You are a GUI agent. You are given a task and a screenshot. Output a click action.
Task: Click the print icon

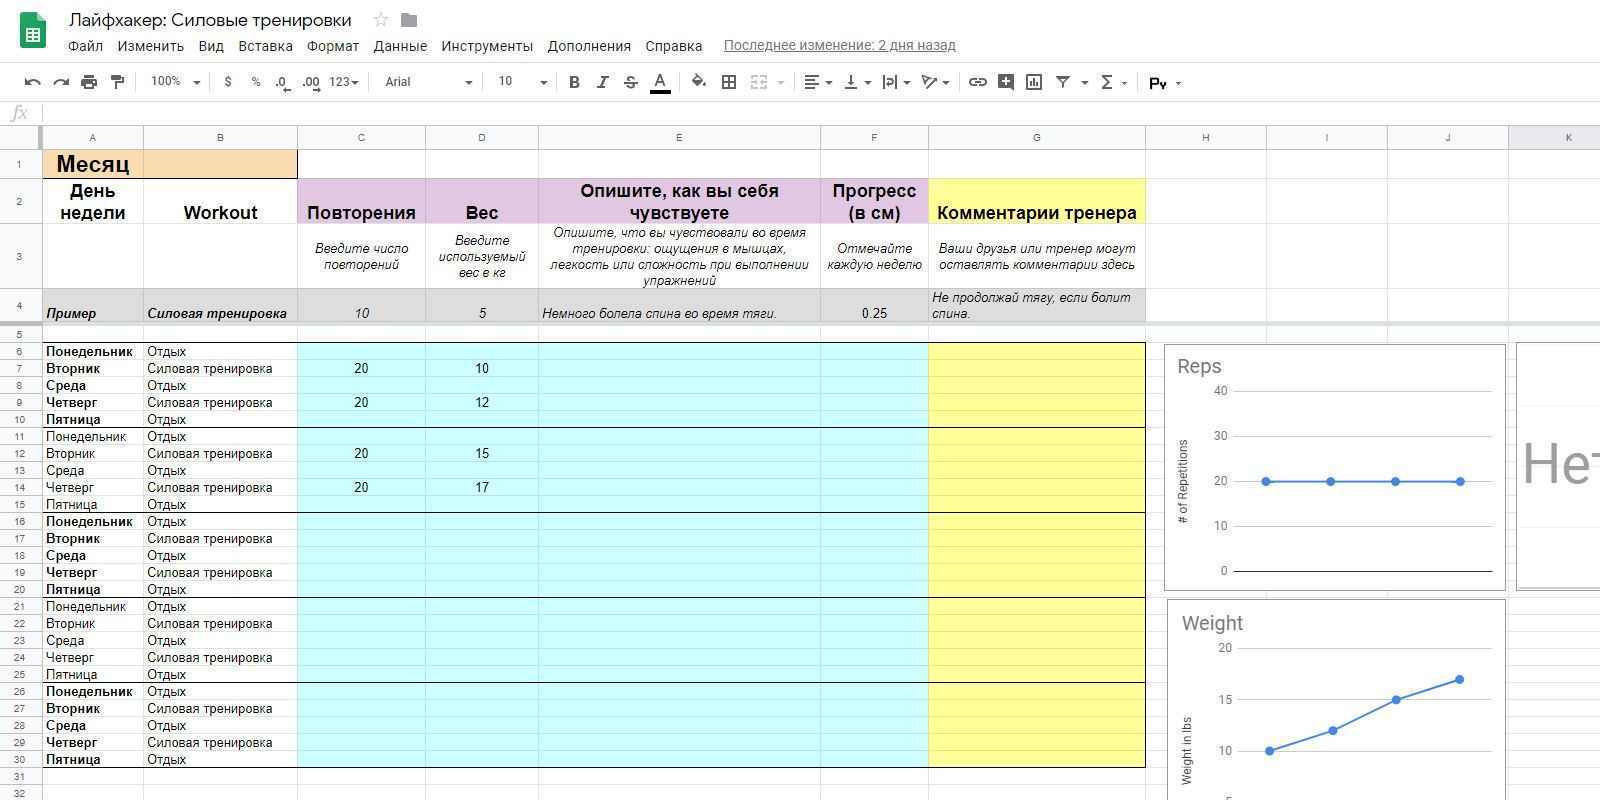point(89,82)
